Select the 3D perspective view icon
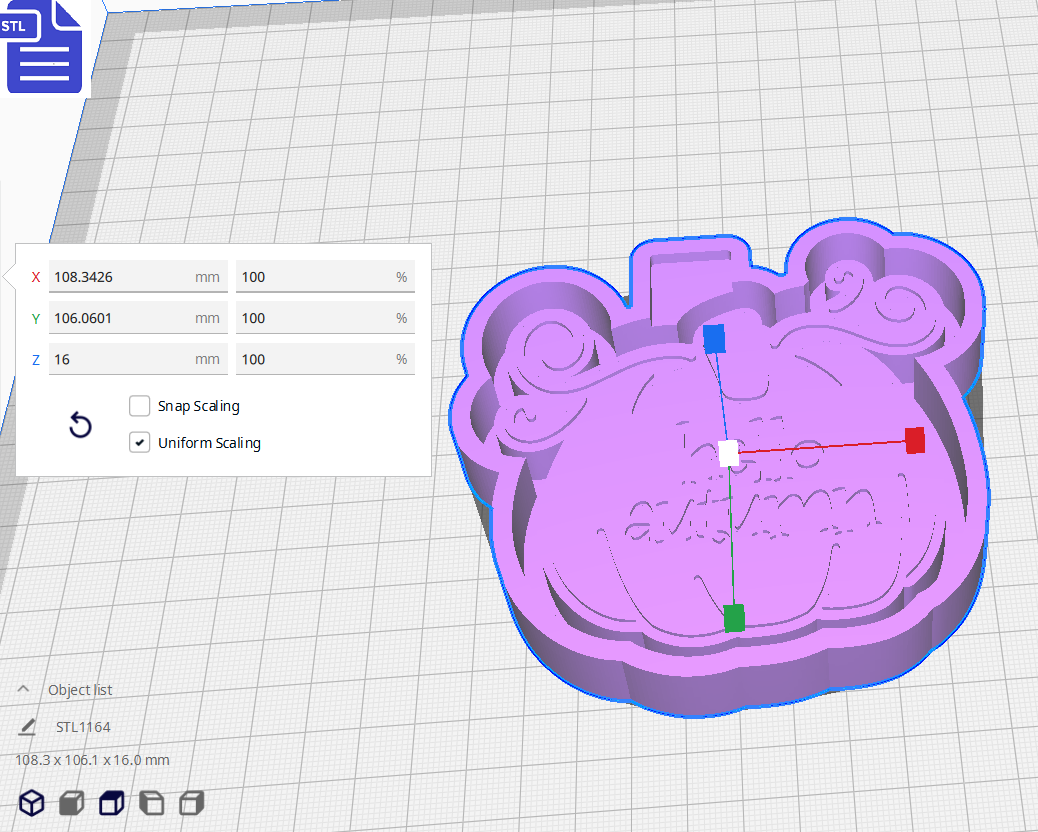 [31, 803]
